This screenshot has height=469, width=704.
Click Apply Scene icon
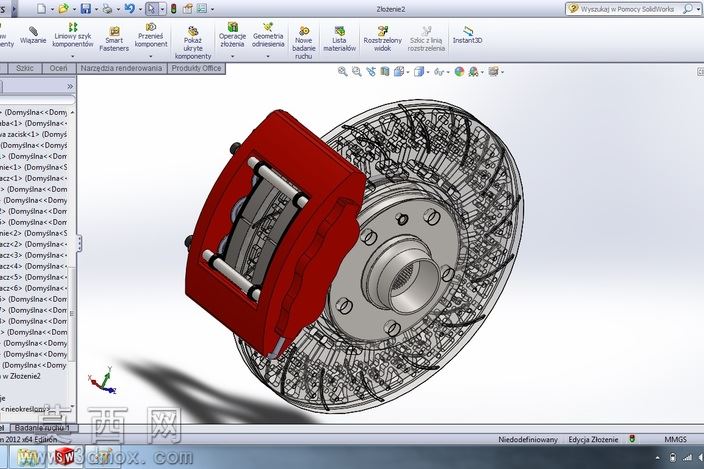point(473,71)
